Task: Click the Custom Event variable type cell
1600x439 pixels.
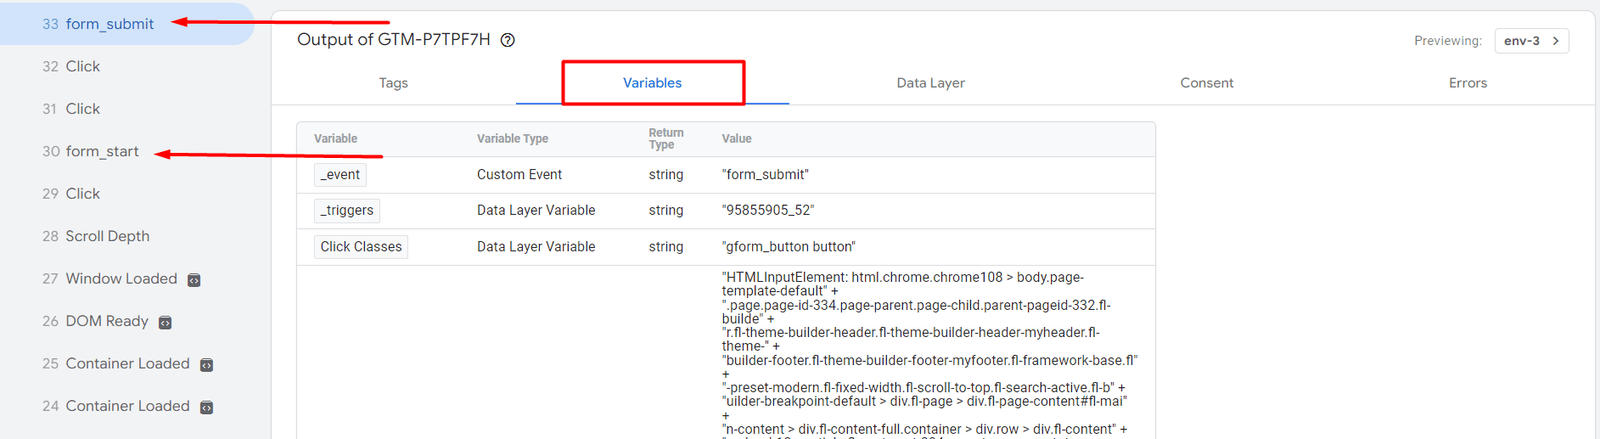Action: pos(519,174)
